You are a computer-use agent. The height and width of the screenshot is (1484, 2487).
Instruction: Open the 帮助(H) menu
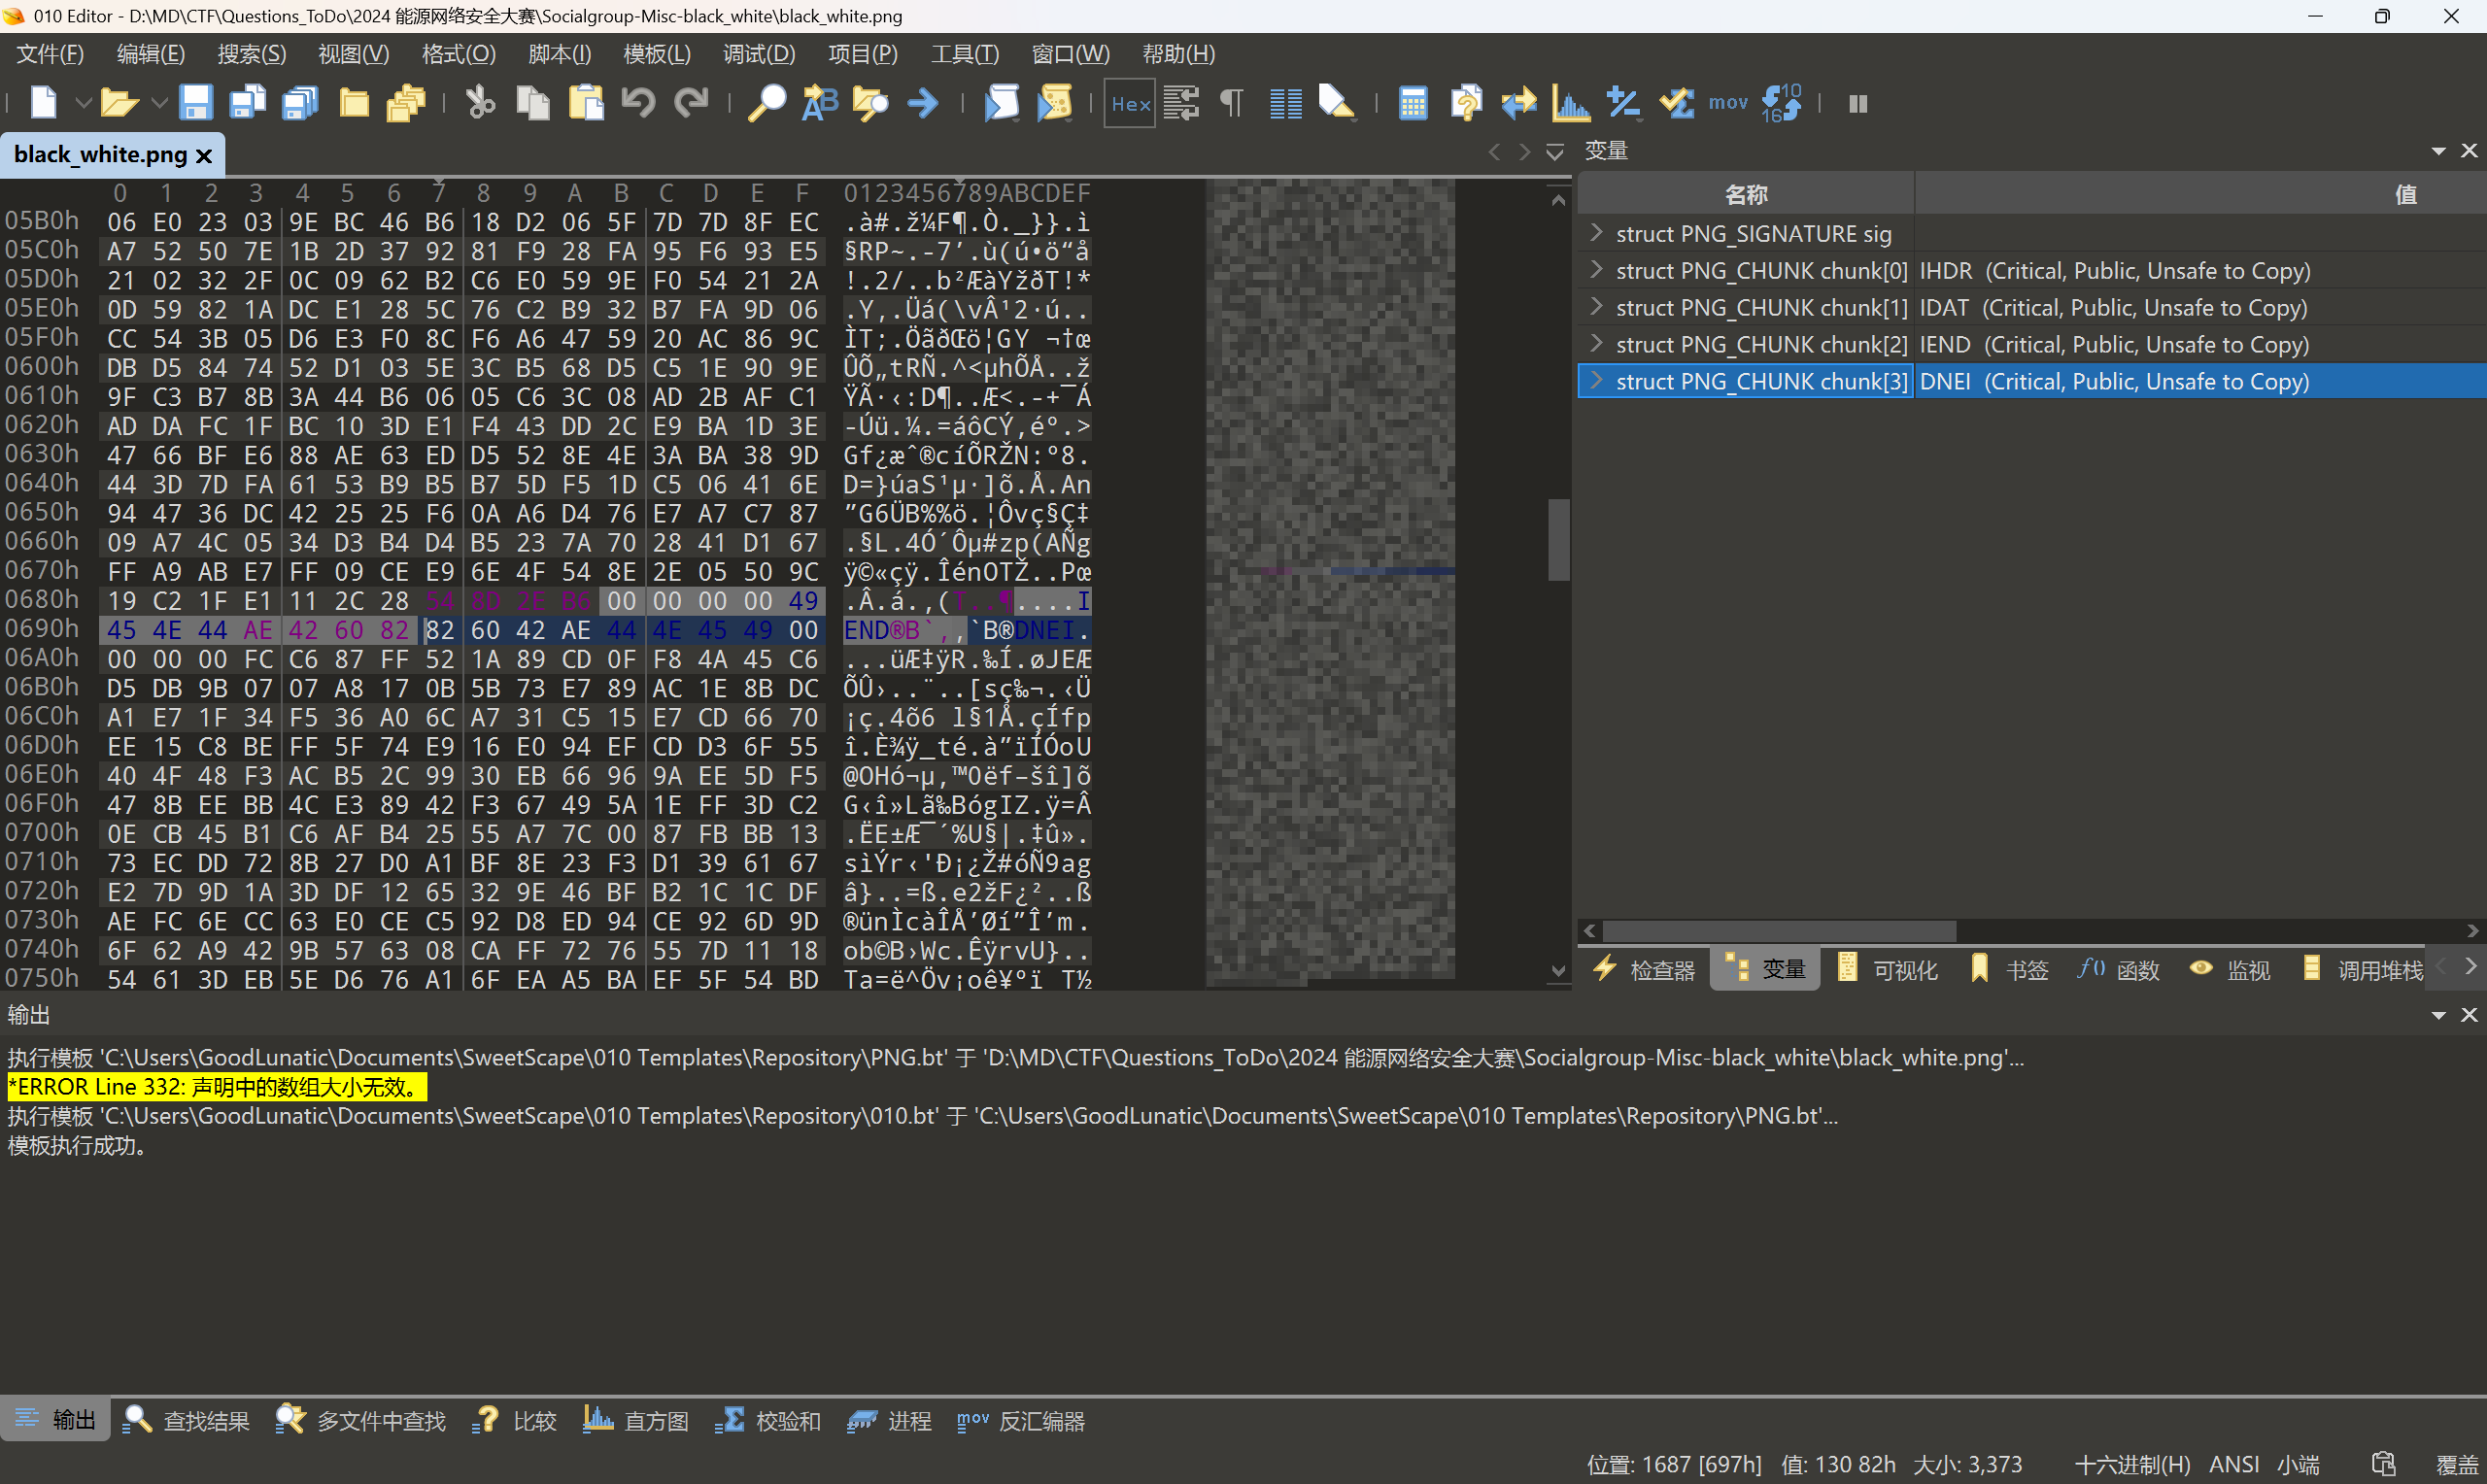coord(1179,54)
